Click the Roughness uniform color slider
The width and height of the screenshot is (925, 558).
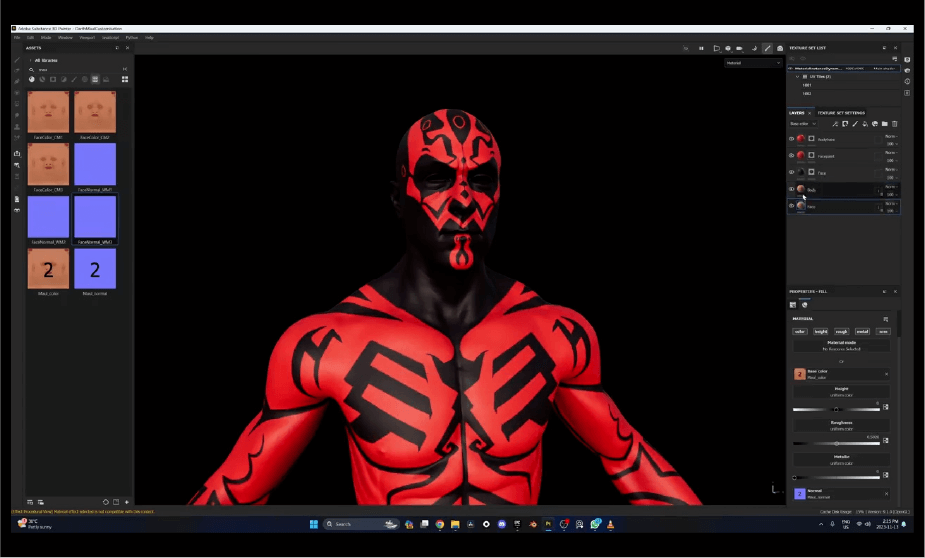click(x=837, y=443)
